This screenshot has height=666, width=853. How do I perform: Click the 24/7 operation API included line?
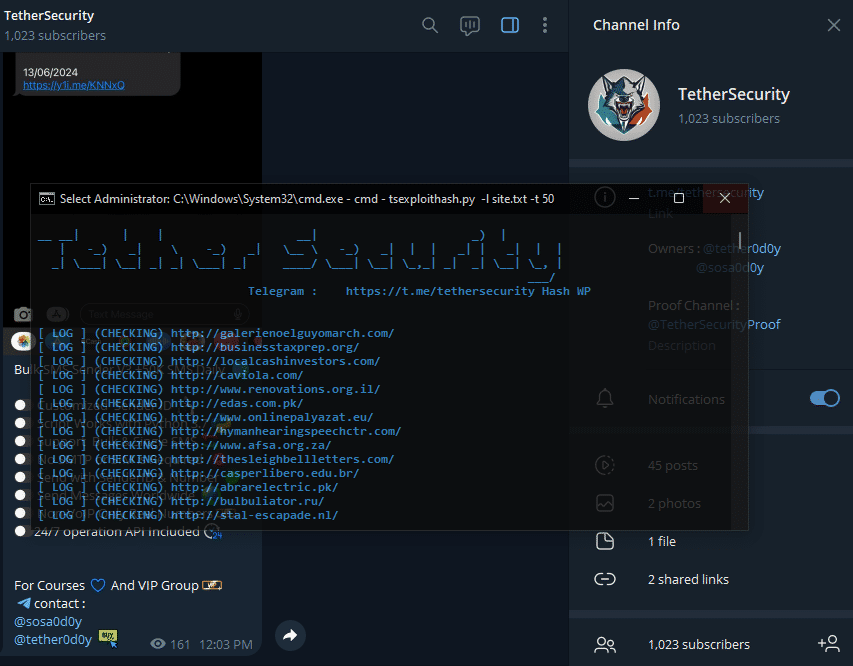pos(117,532)
